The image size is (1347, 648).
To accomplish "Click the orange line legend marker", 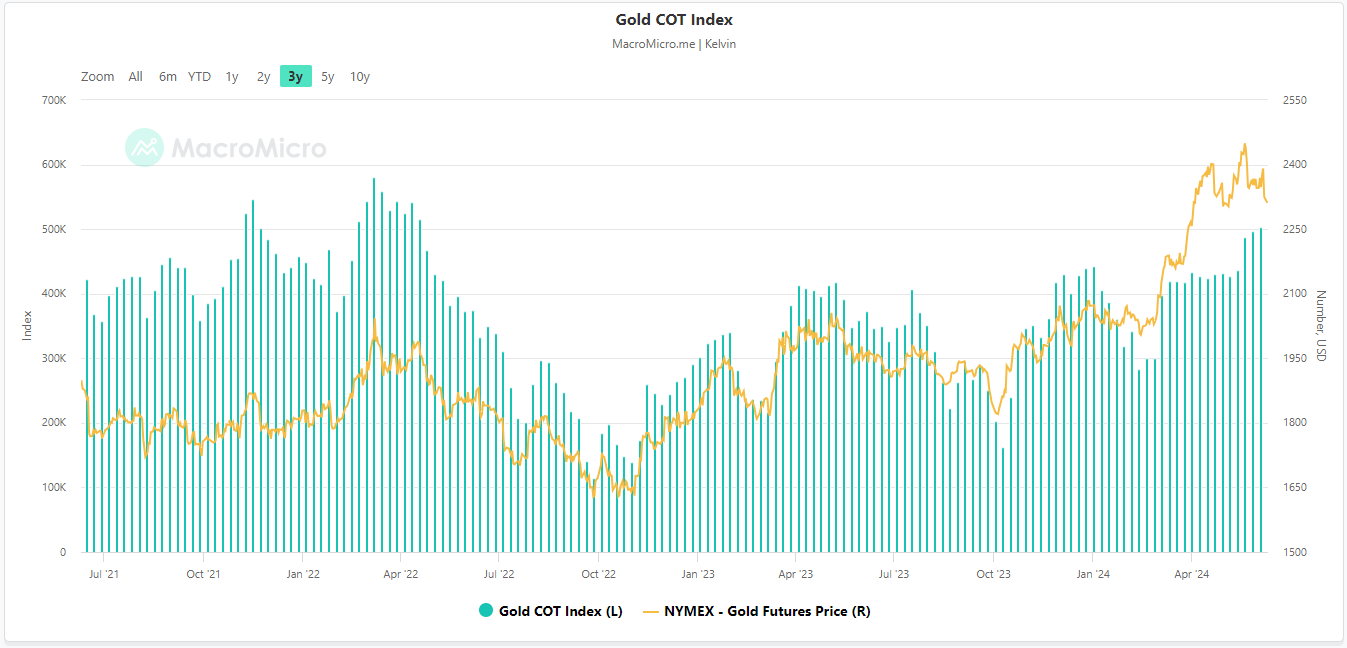I will pos(650,611).
